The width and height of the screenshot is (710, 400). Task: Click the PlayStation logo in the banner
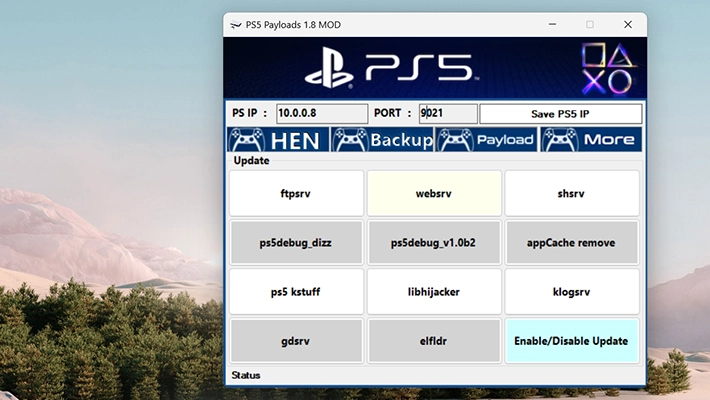pos(329,67)
